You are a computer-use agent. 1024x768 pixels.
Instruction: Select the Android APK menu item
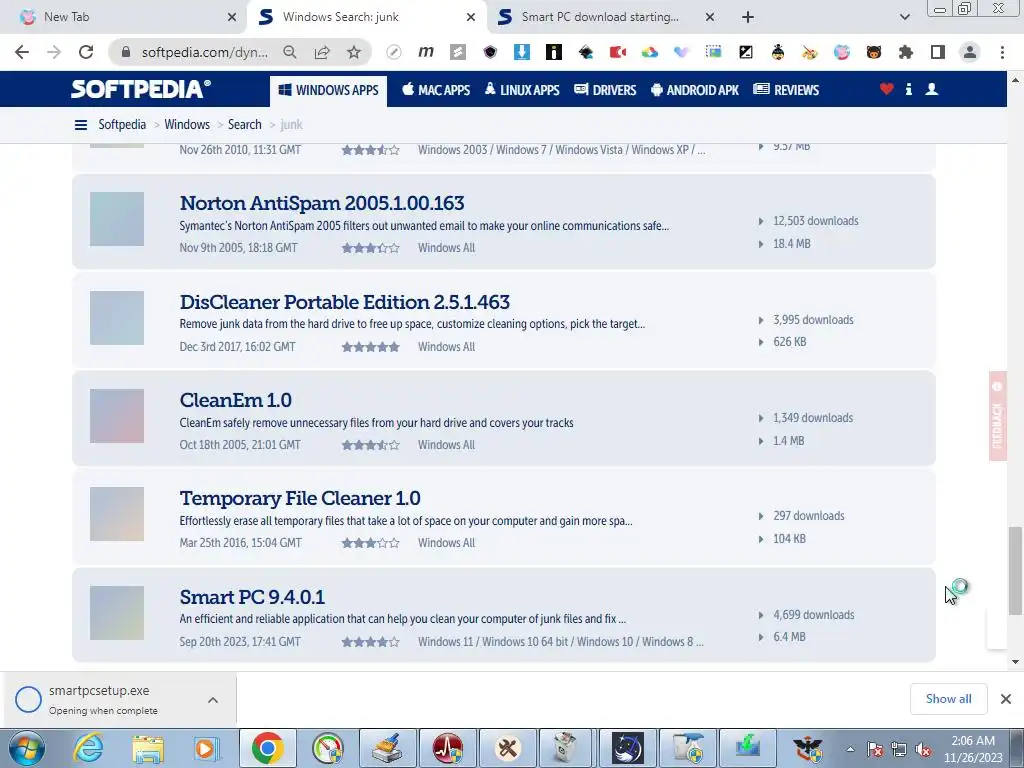point(695,90)
